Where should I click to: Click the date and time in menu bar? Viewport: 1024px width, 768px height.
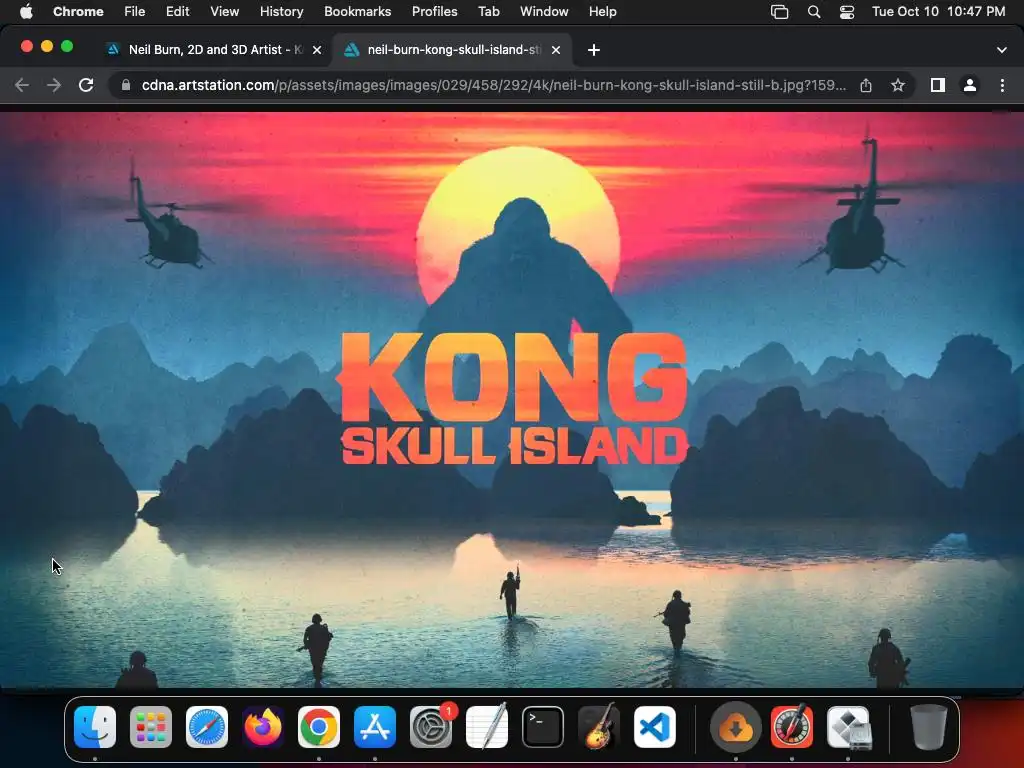coord(938,12)
